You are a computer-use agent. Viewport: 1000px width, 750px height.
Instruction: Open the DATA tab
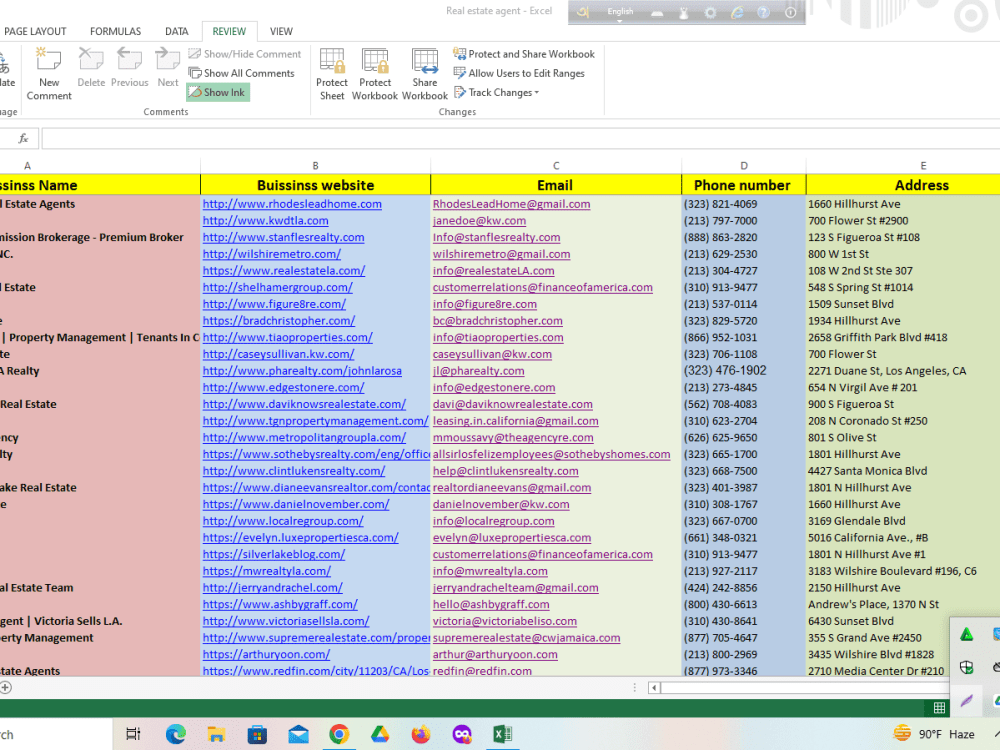pyautogui.click(x=177, y=31)
